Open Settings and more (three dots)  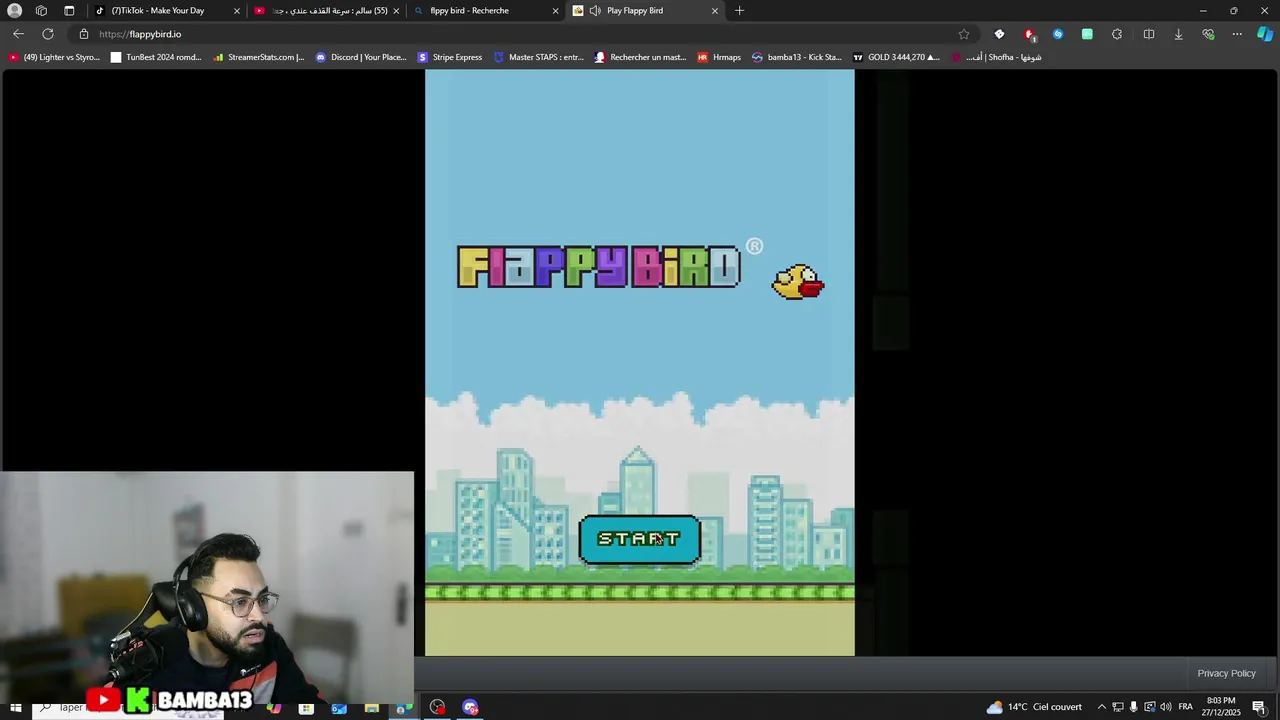[1237, 34]
